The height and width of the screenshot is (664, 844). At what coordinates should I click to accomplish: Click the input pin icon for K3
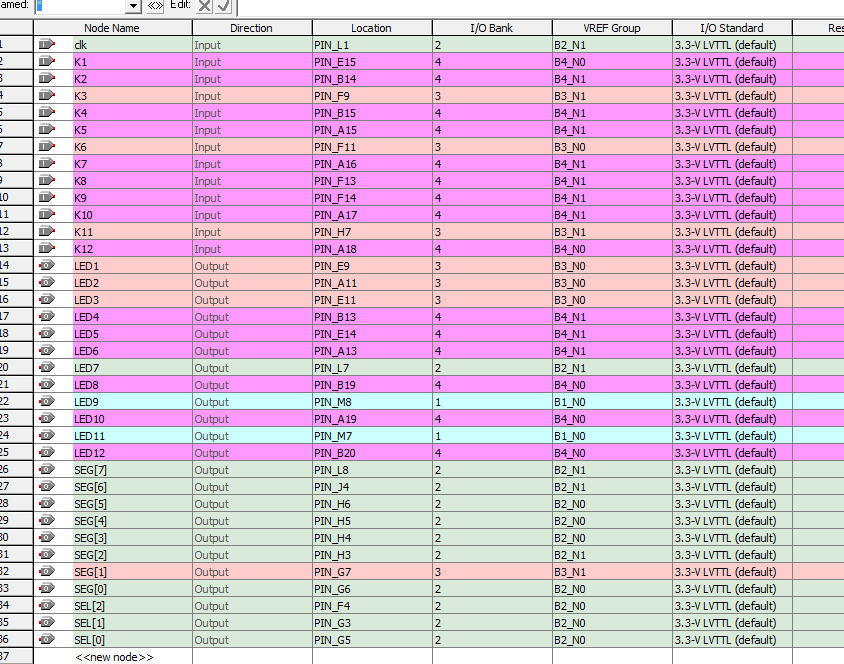pyautogui.click(x=47, y=95)
